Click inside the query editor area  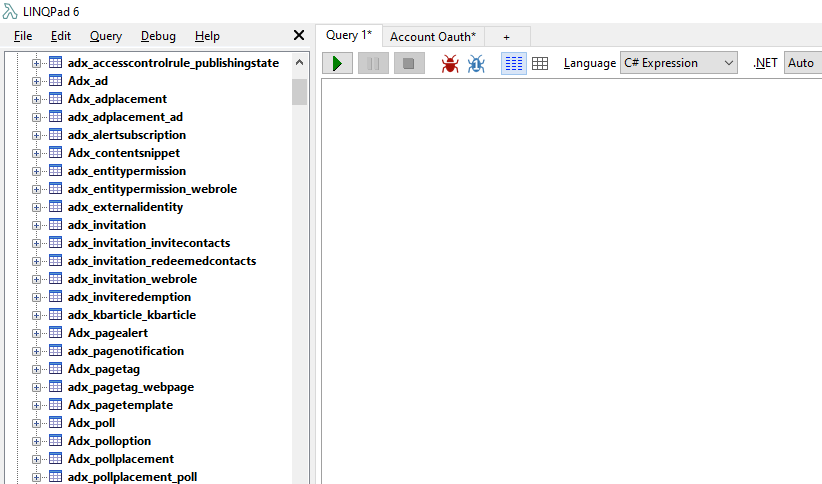pos(571,281)
